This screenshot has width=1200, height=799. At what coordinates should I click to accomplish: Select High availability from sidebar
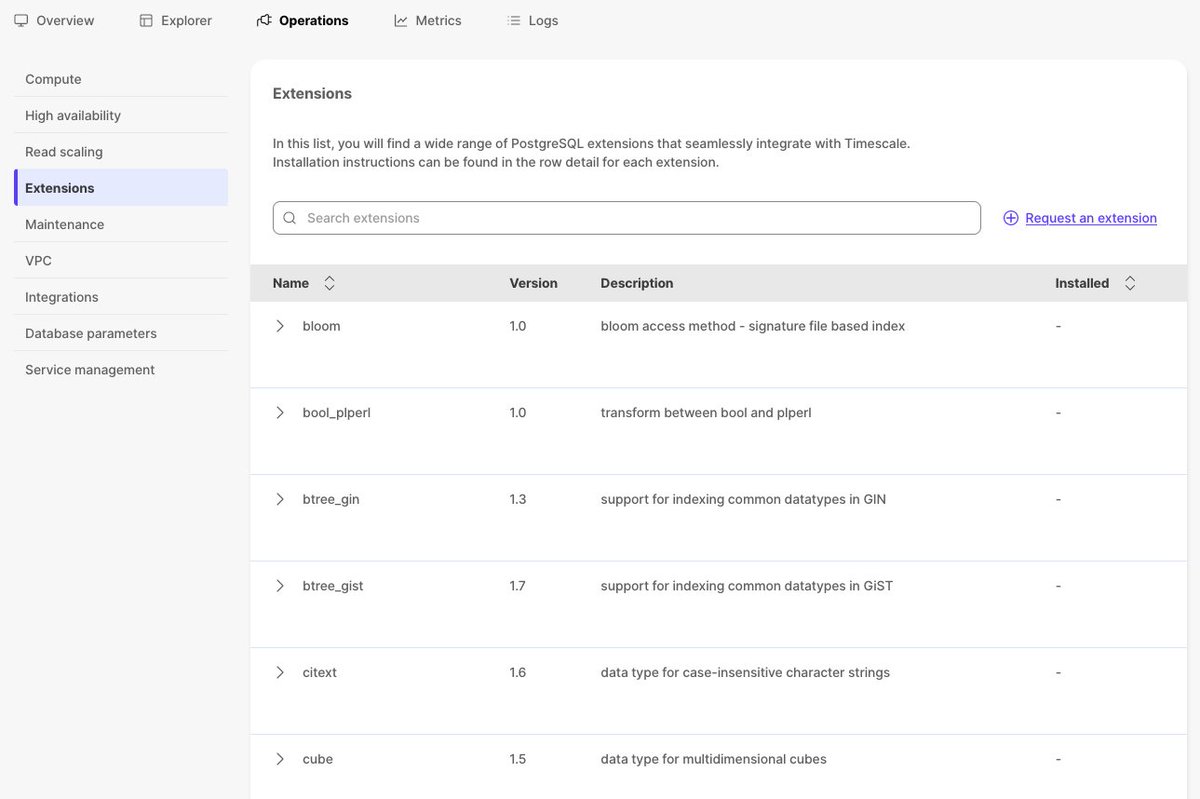[73, 115]
